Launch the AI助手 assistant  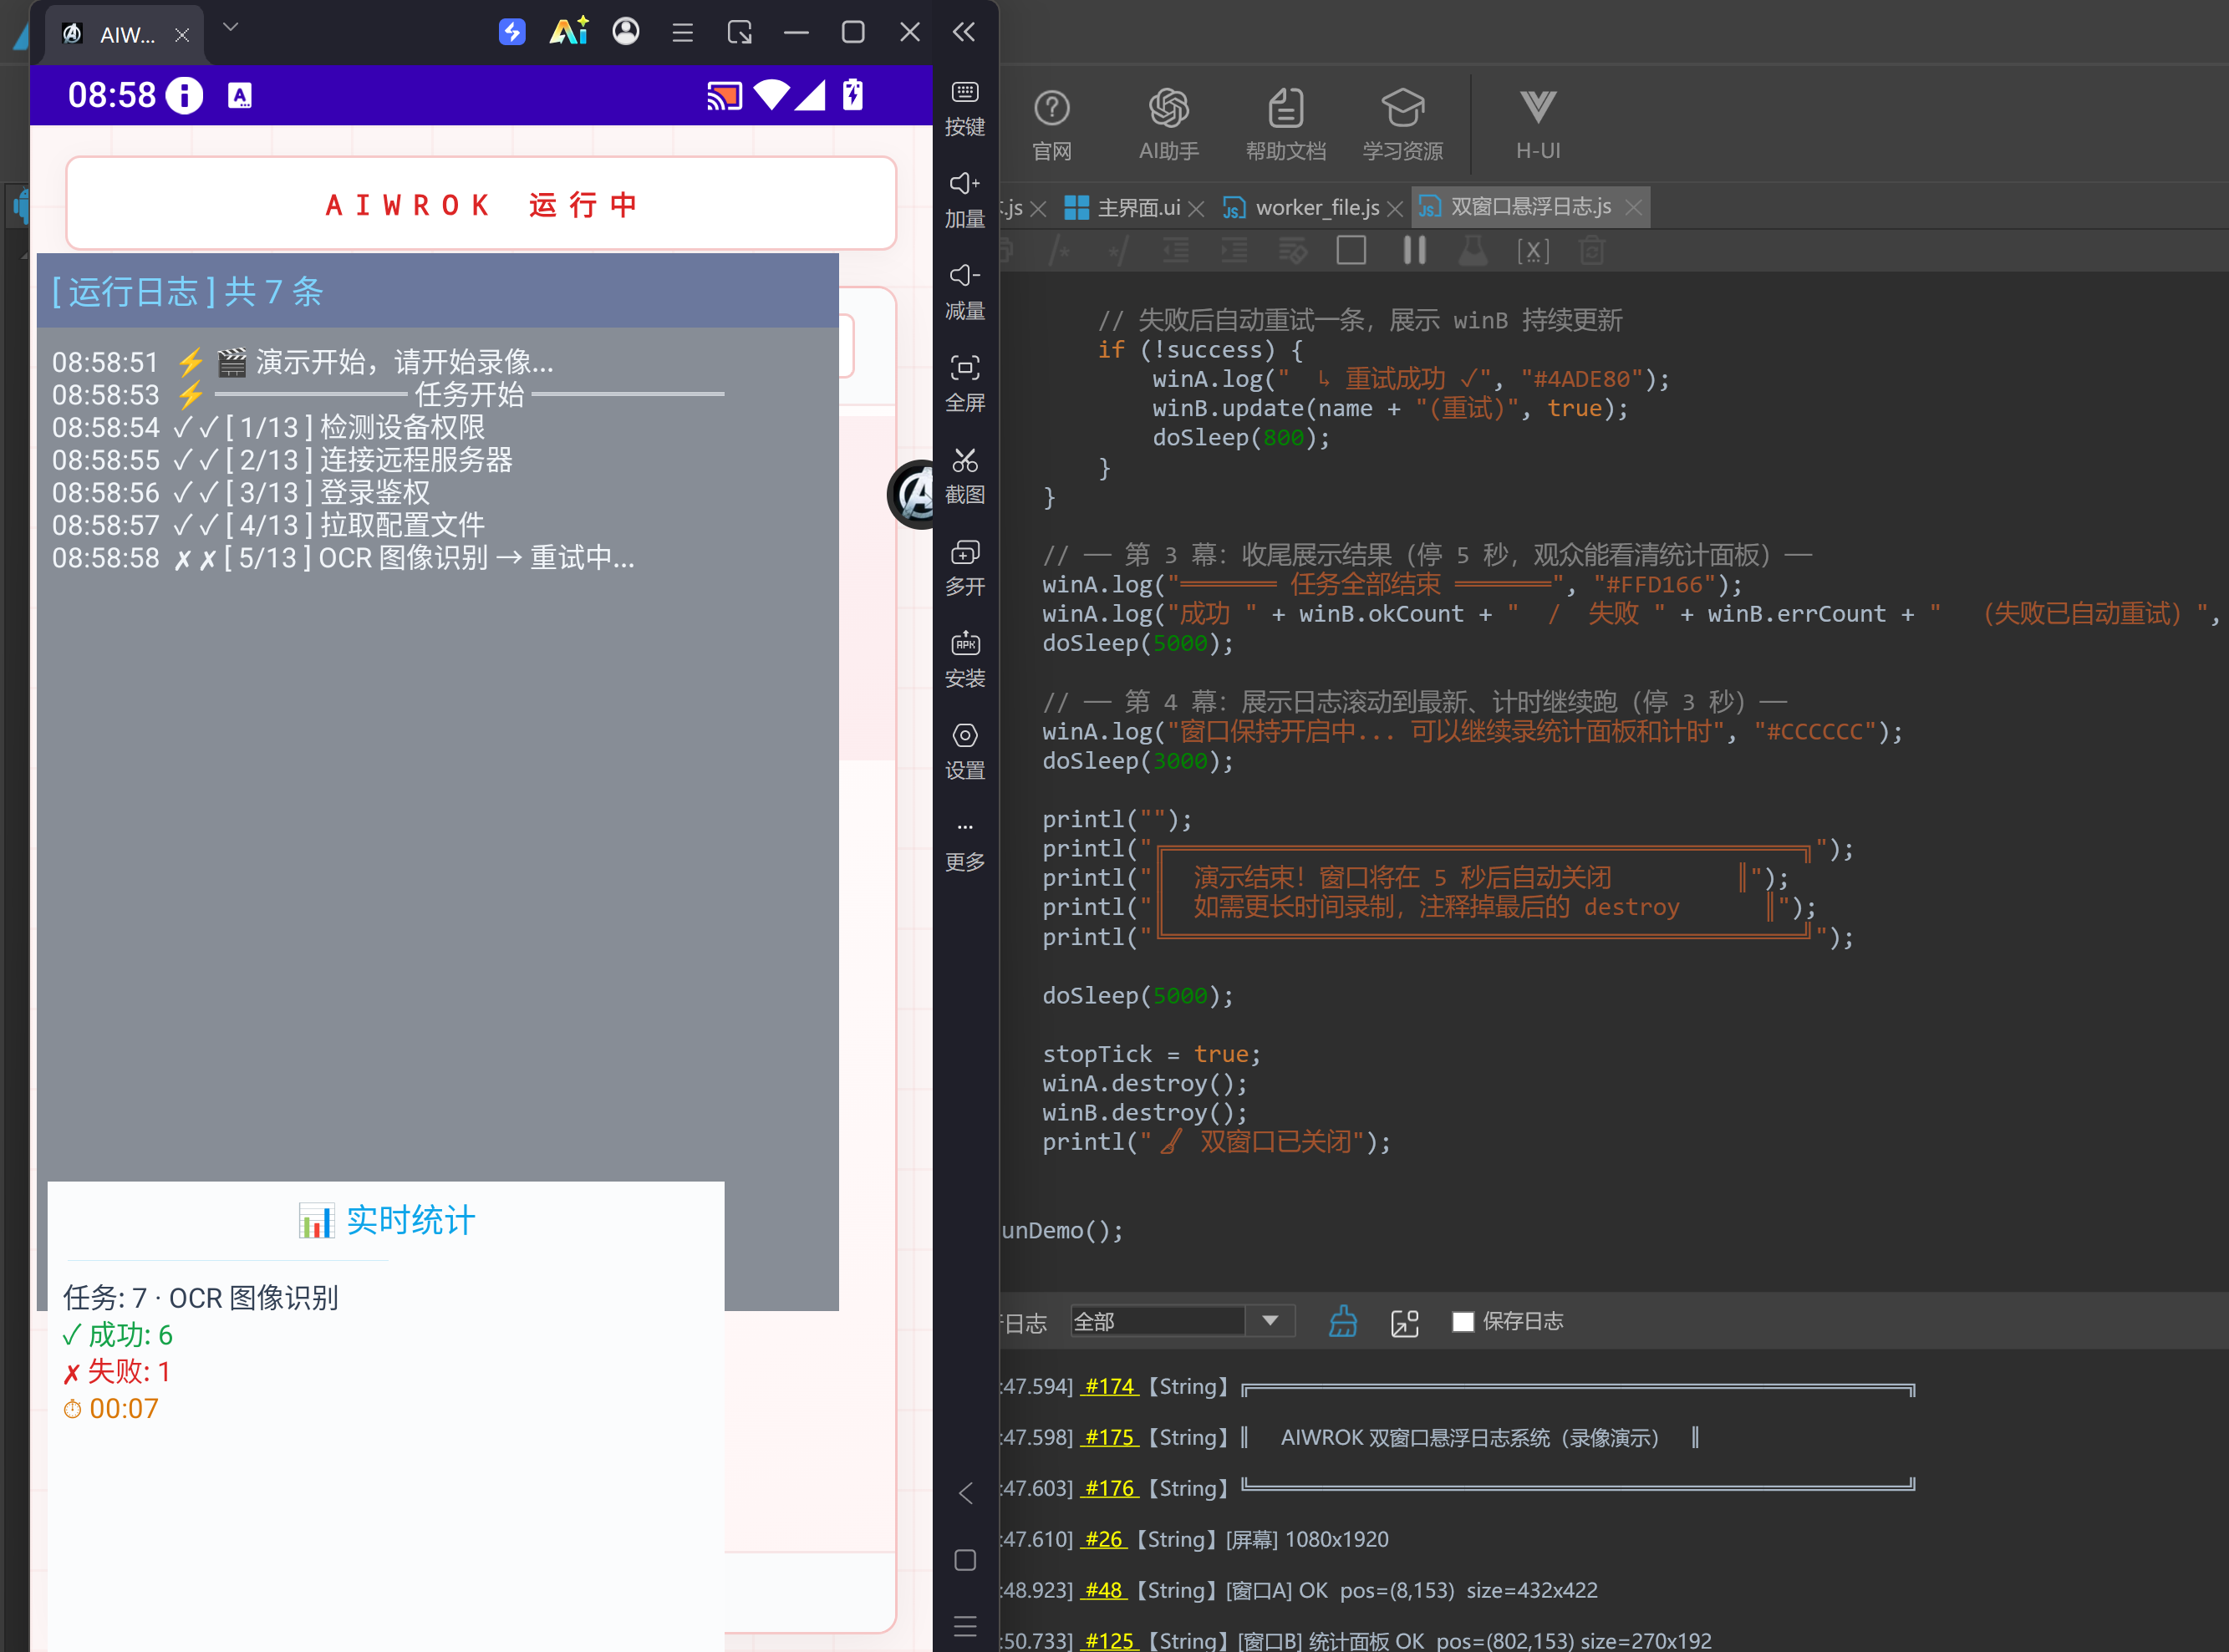tap(1168, 125)
